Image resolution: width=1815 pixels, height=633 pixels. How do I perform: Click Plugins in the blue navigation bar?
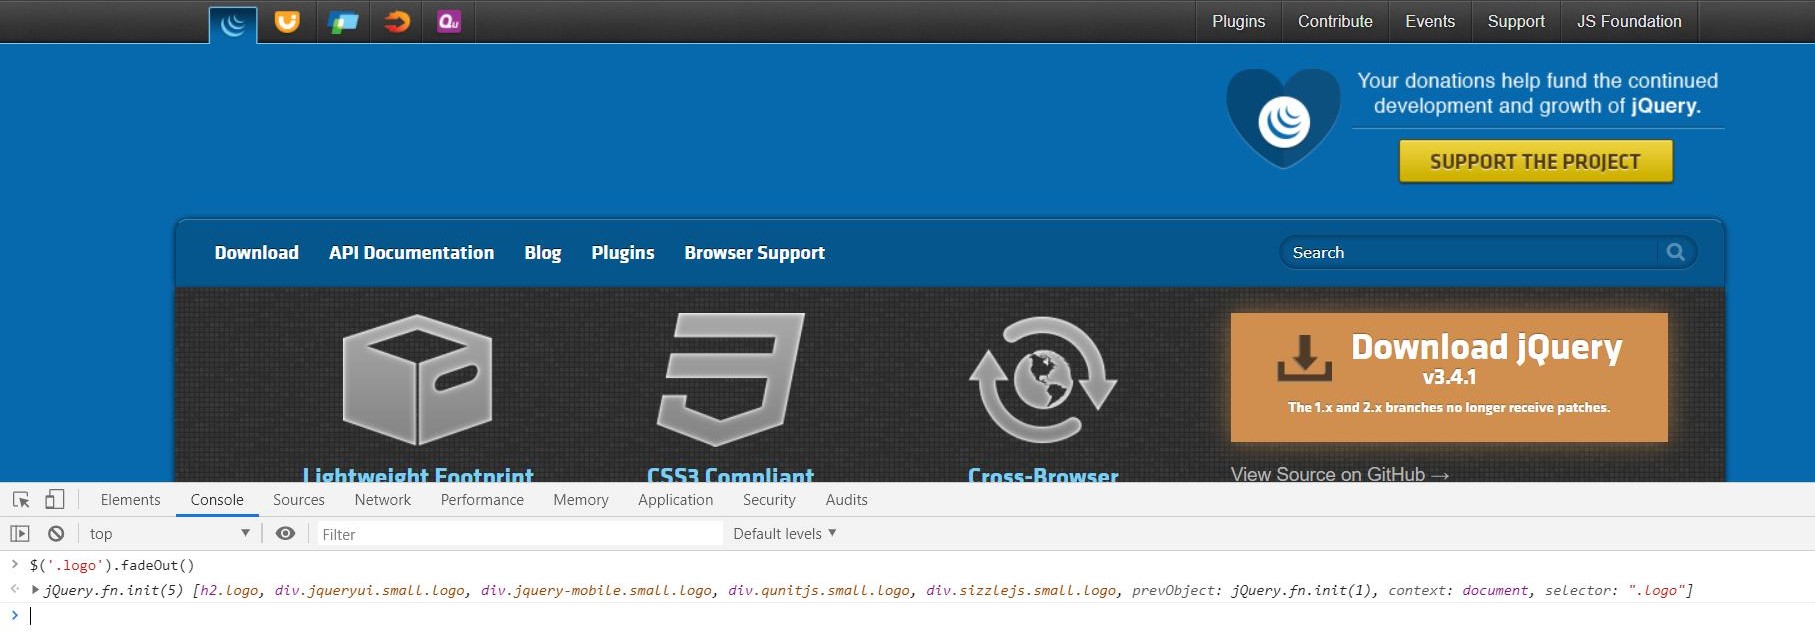pyautogui.click(x=622, y=252)
